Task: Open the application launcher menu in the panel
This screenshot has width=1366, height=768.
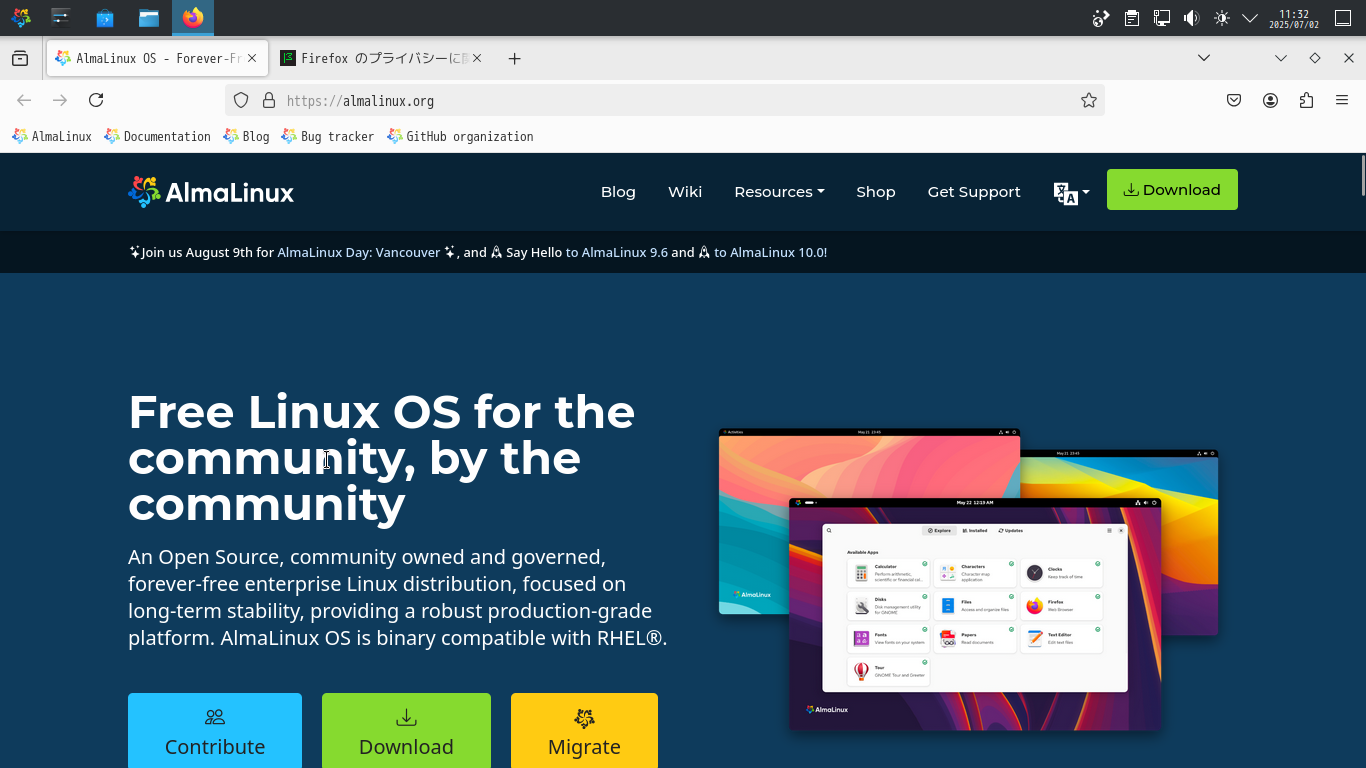Action: [x=20, y=18]
